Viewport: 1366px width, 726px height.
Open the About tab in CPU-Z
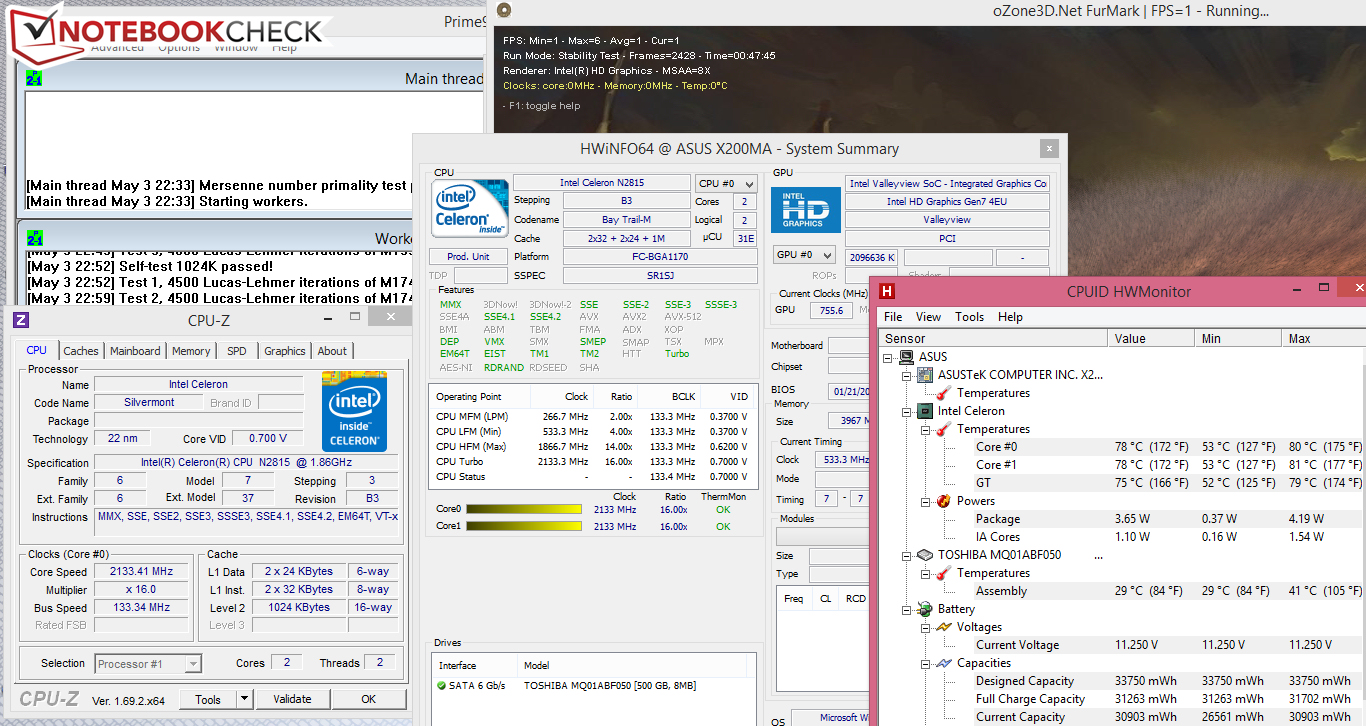(x=332, y=351)
